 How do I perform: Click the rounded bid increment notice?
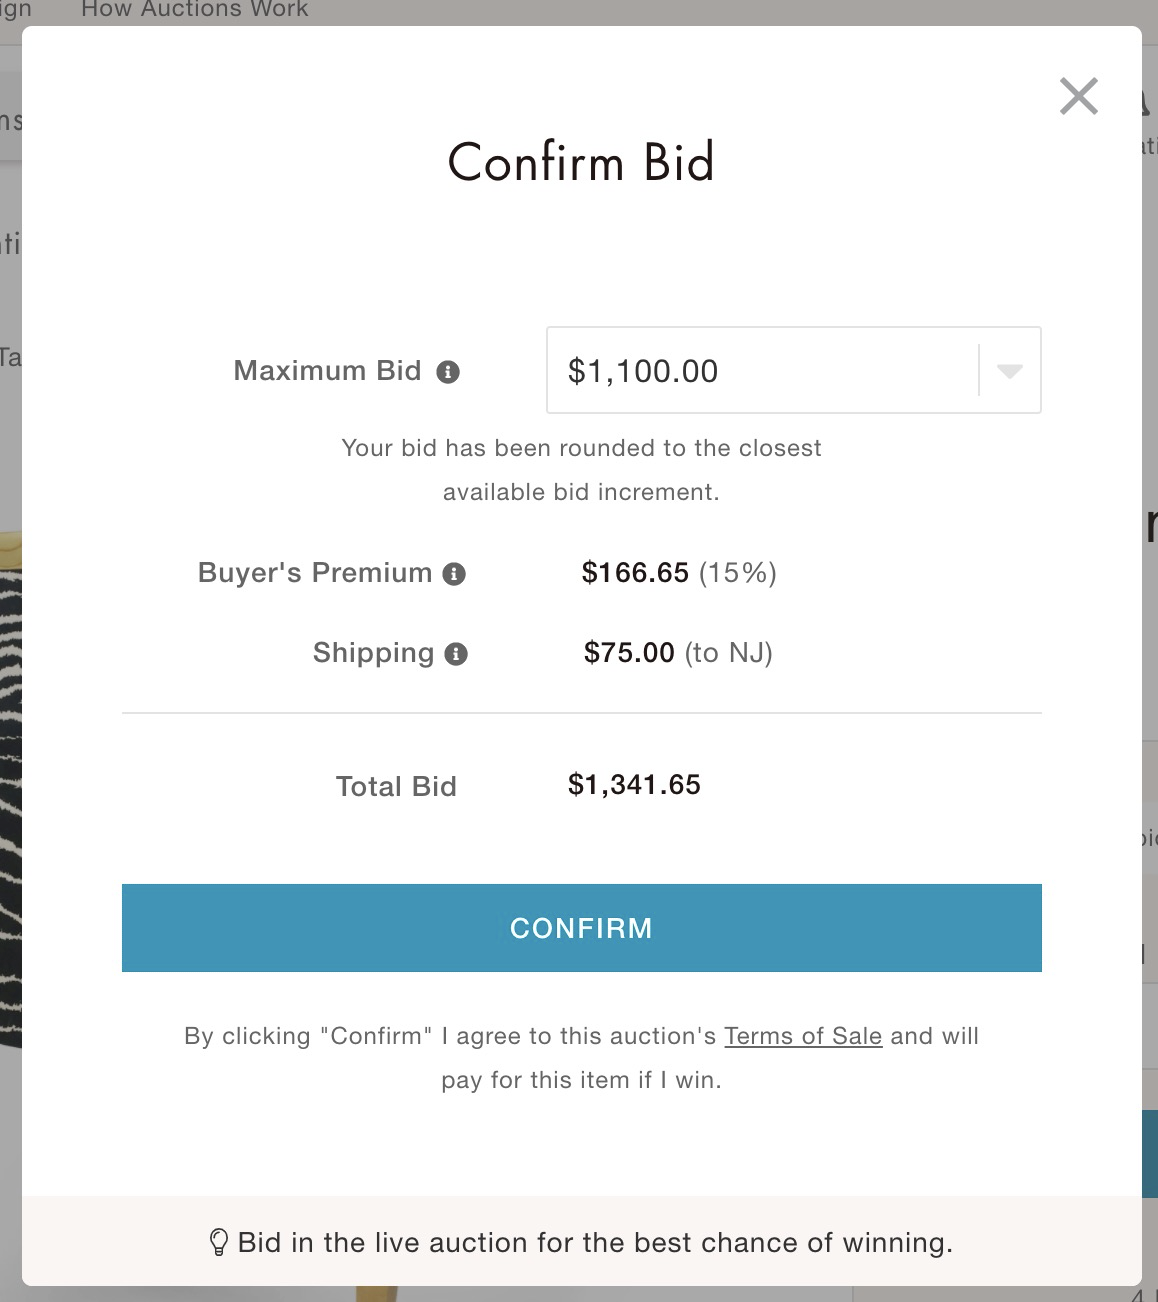(x=581, y=470)
